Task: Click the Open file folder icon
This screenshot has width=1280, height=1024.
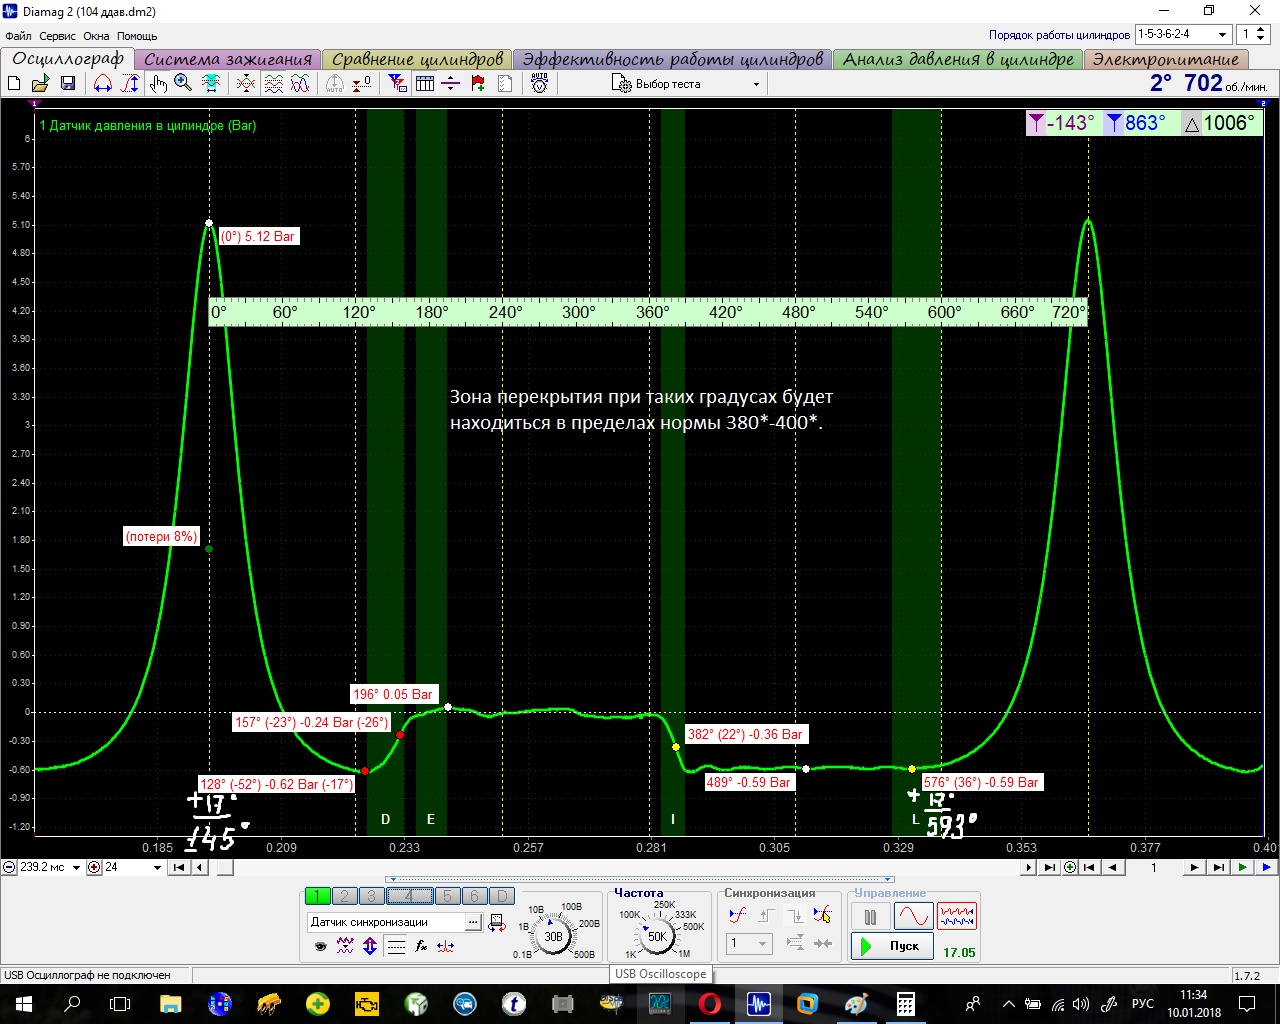Action: pos(41,84)
